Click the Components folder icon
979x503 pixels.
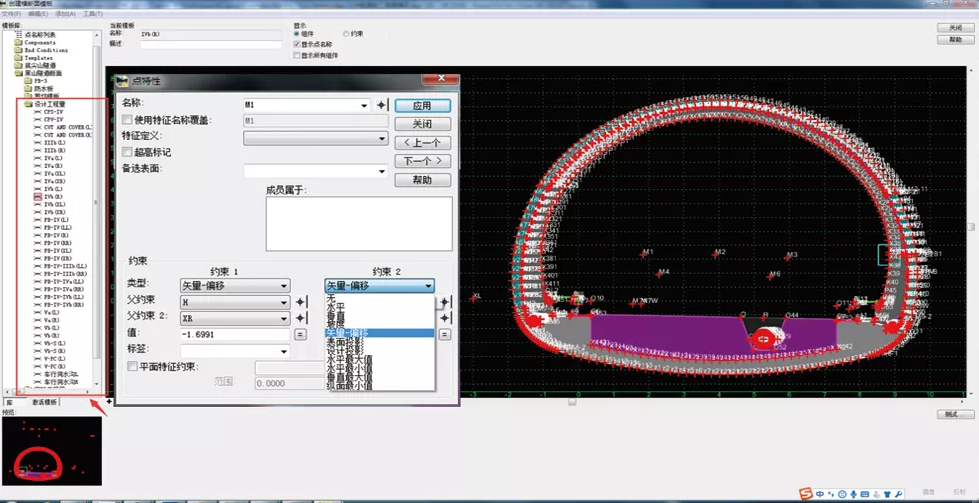18,42
